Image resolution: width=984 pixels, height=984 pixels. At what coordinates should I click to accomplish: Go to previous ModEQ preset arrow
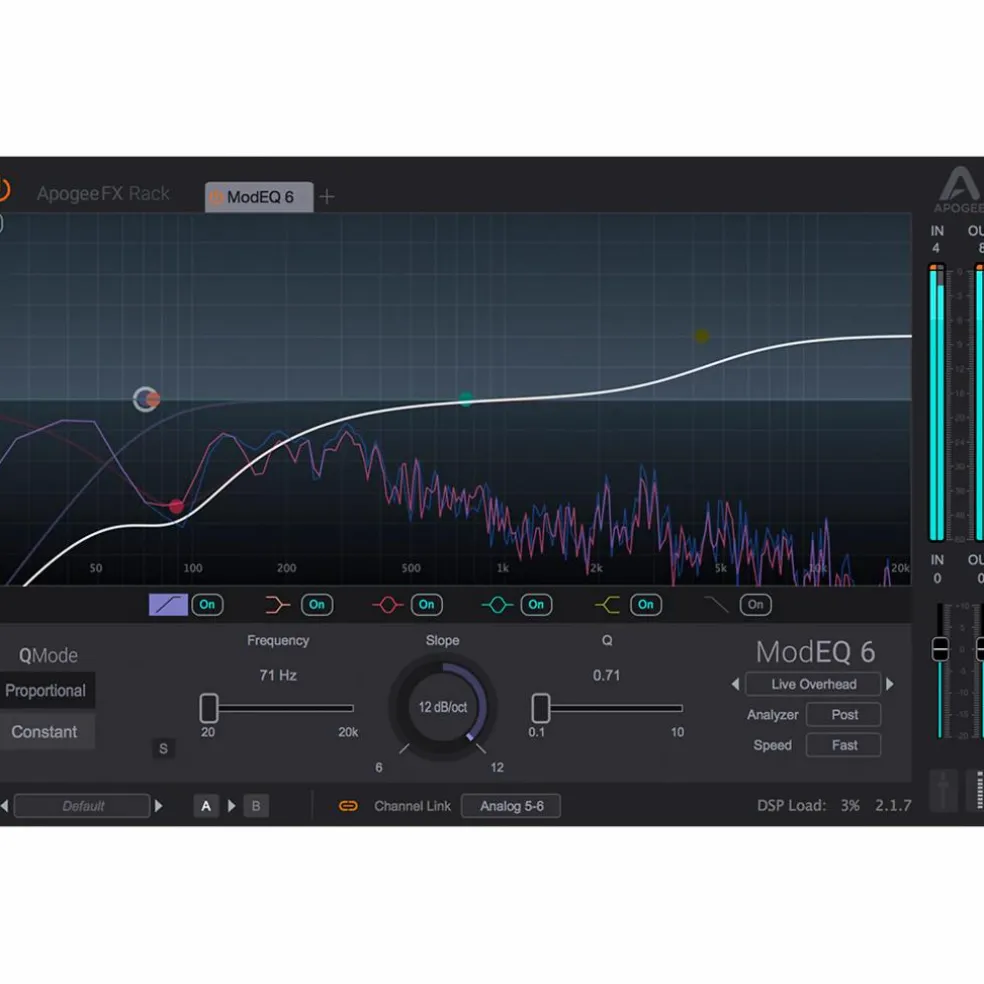click(735, 684)
